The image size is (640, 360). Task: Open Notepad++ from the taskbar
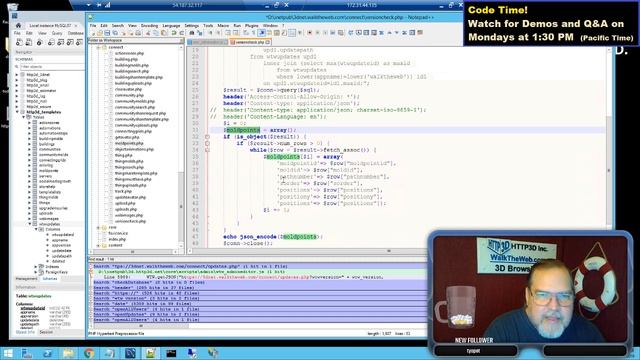point(151,353)
